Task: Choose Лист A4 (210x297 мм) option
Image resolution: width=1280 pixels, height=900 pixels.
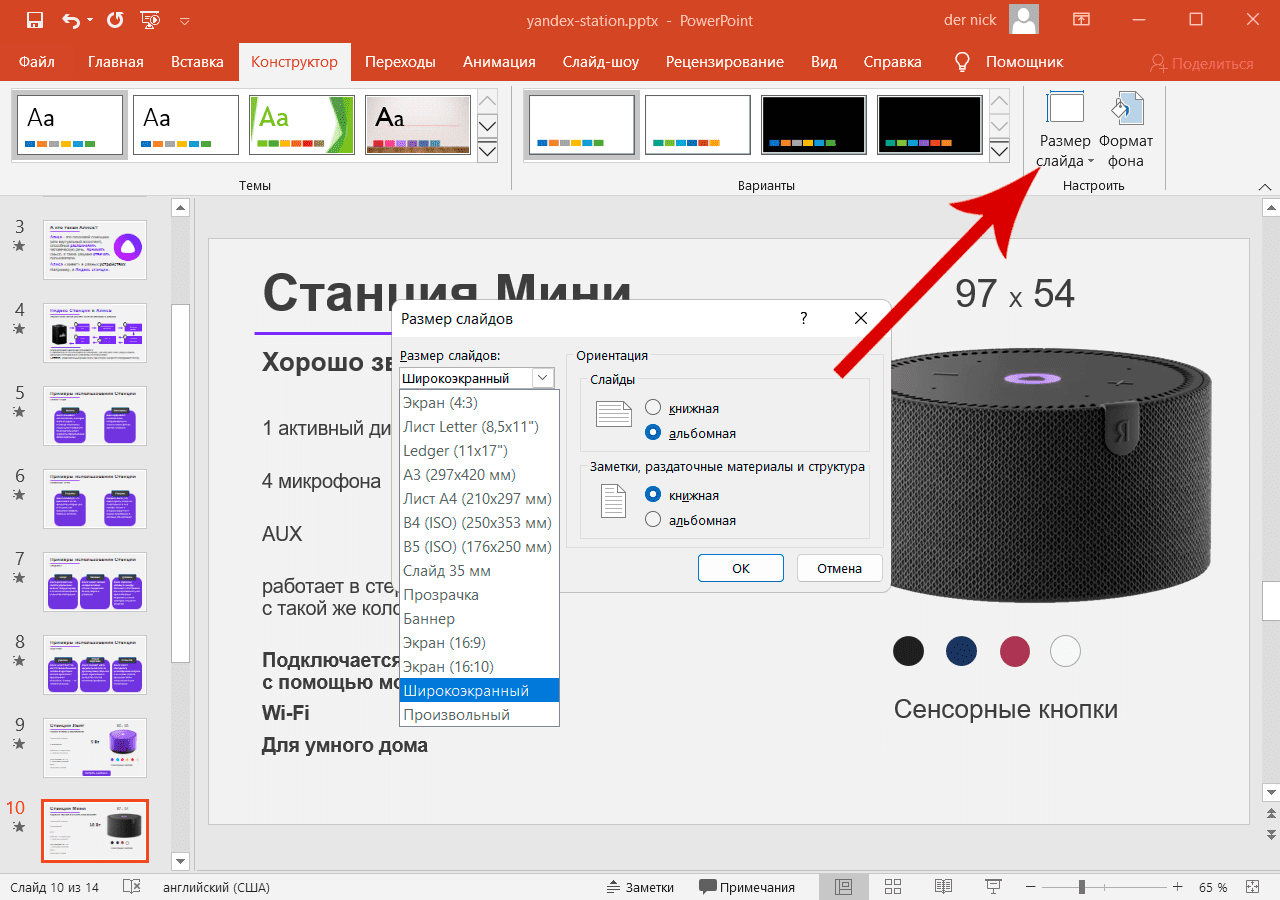Action: [x=479, y=499]
